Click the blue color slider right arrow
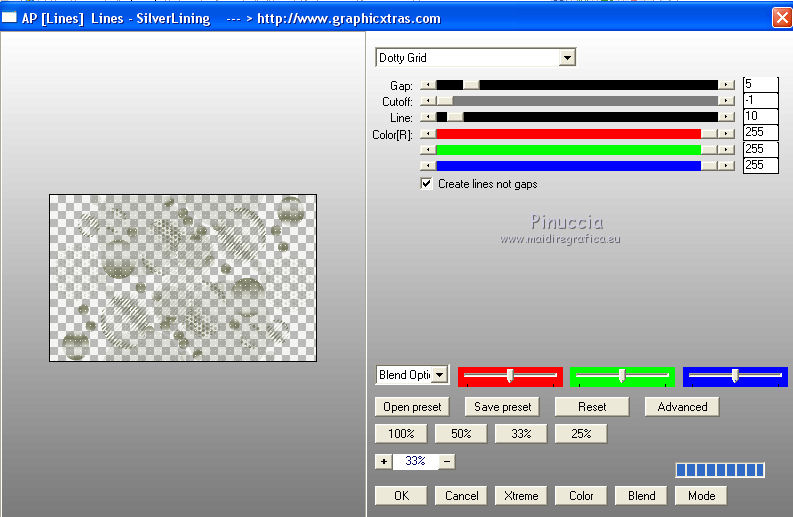793x517 pixels. pyautogui.click(x=727, y=165)
